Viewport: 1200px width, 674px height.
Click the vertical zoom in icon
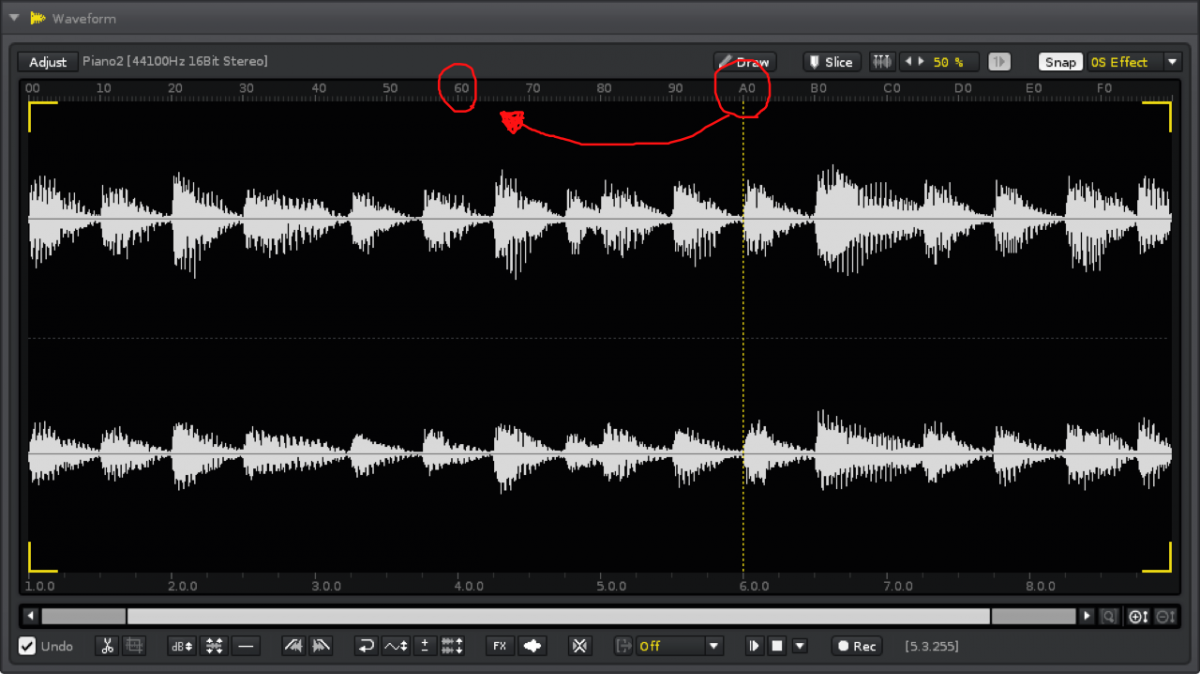(1138, 616)
